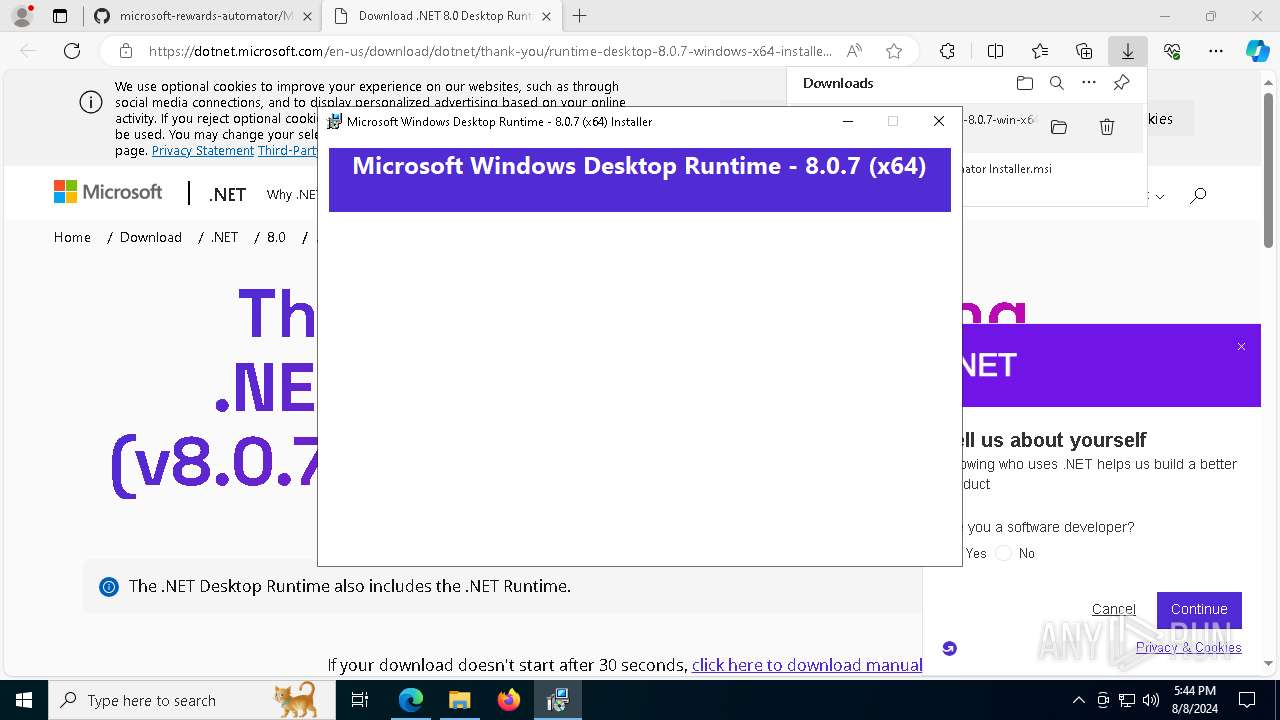Open the Privacy Statement link
This screenshot has width=1280, height=720.
tap(203, 151)
